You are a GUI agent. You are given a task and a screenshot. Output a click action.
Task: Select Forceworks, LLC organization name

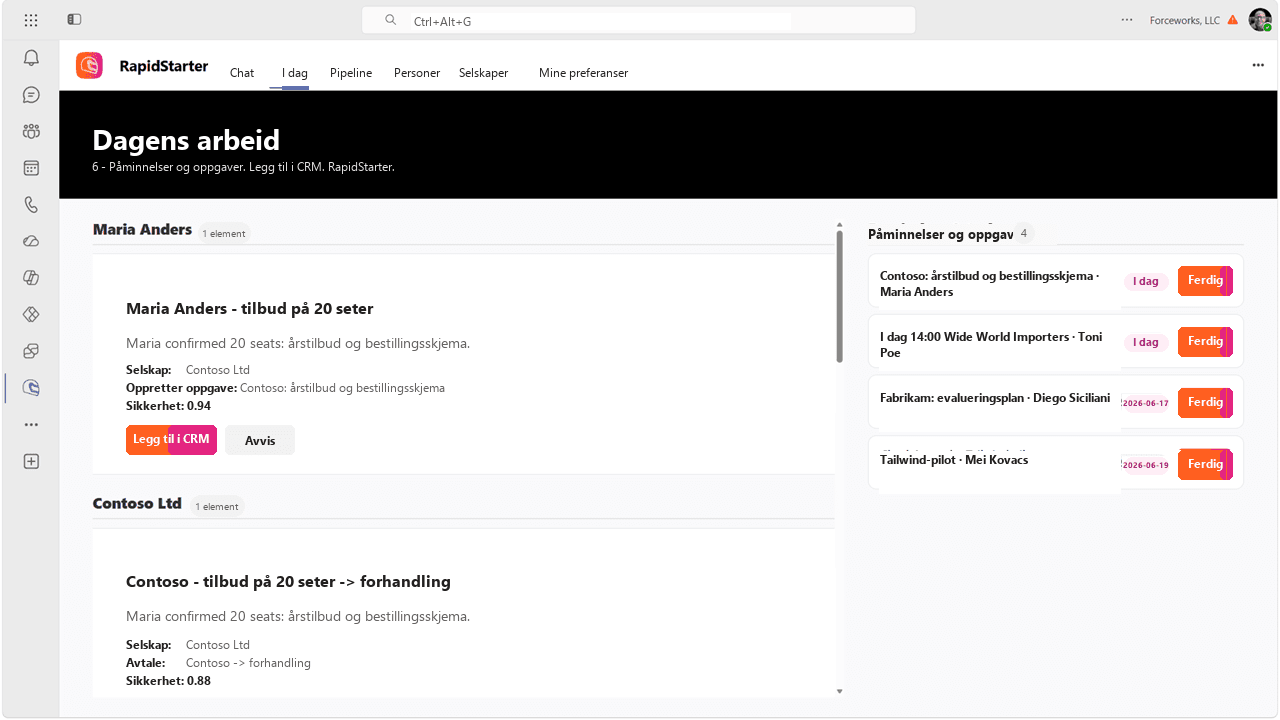point(1185,20)
